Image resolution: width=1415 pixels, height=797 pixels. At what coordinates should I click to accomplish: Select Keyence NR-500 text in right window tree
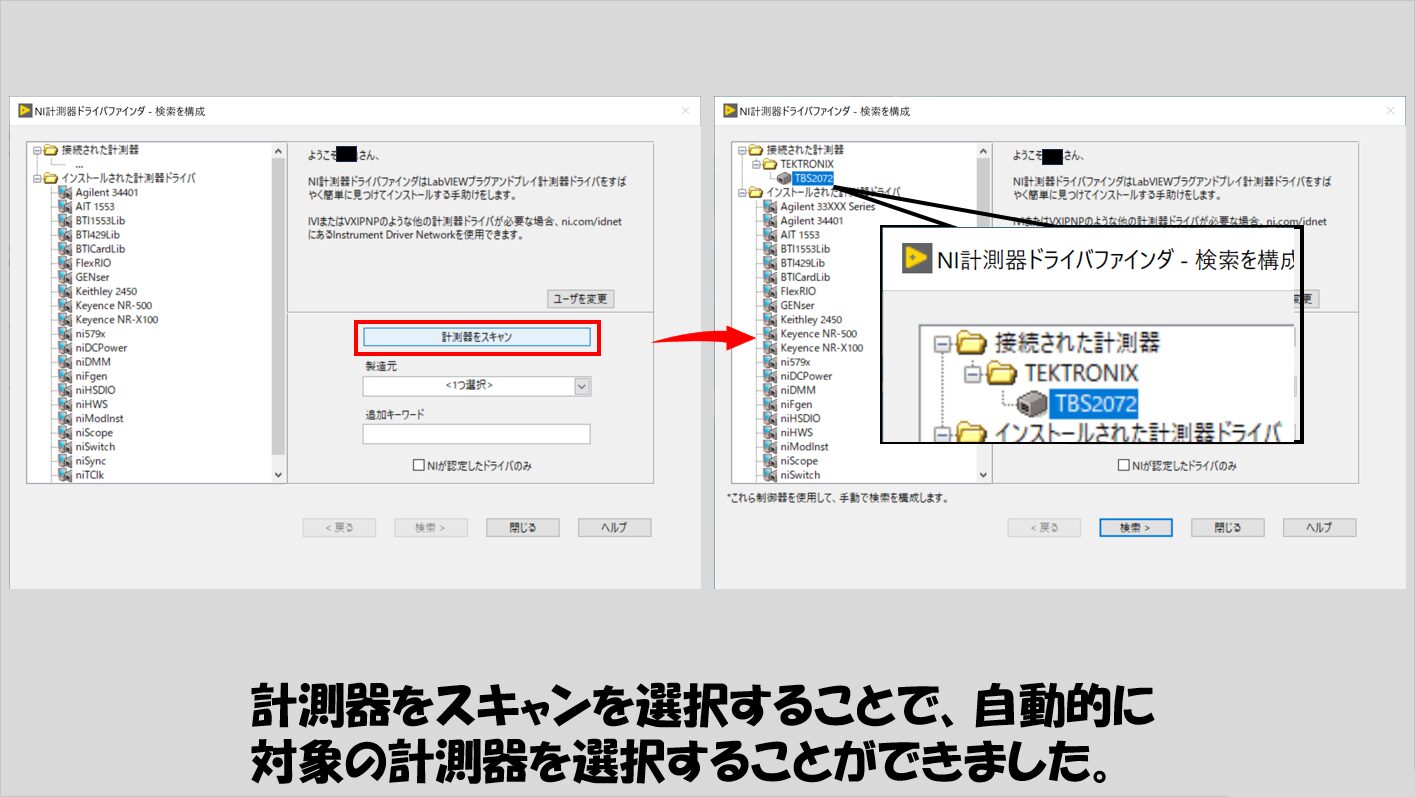tap(819, 334)
